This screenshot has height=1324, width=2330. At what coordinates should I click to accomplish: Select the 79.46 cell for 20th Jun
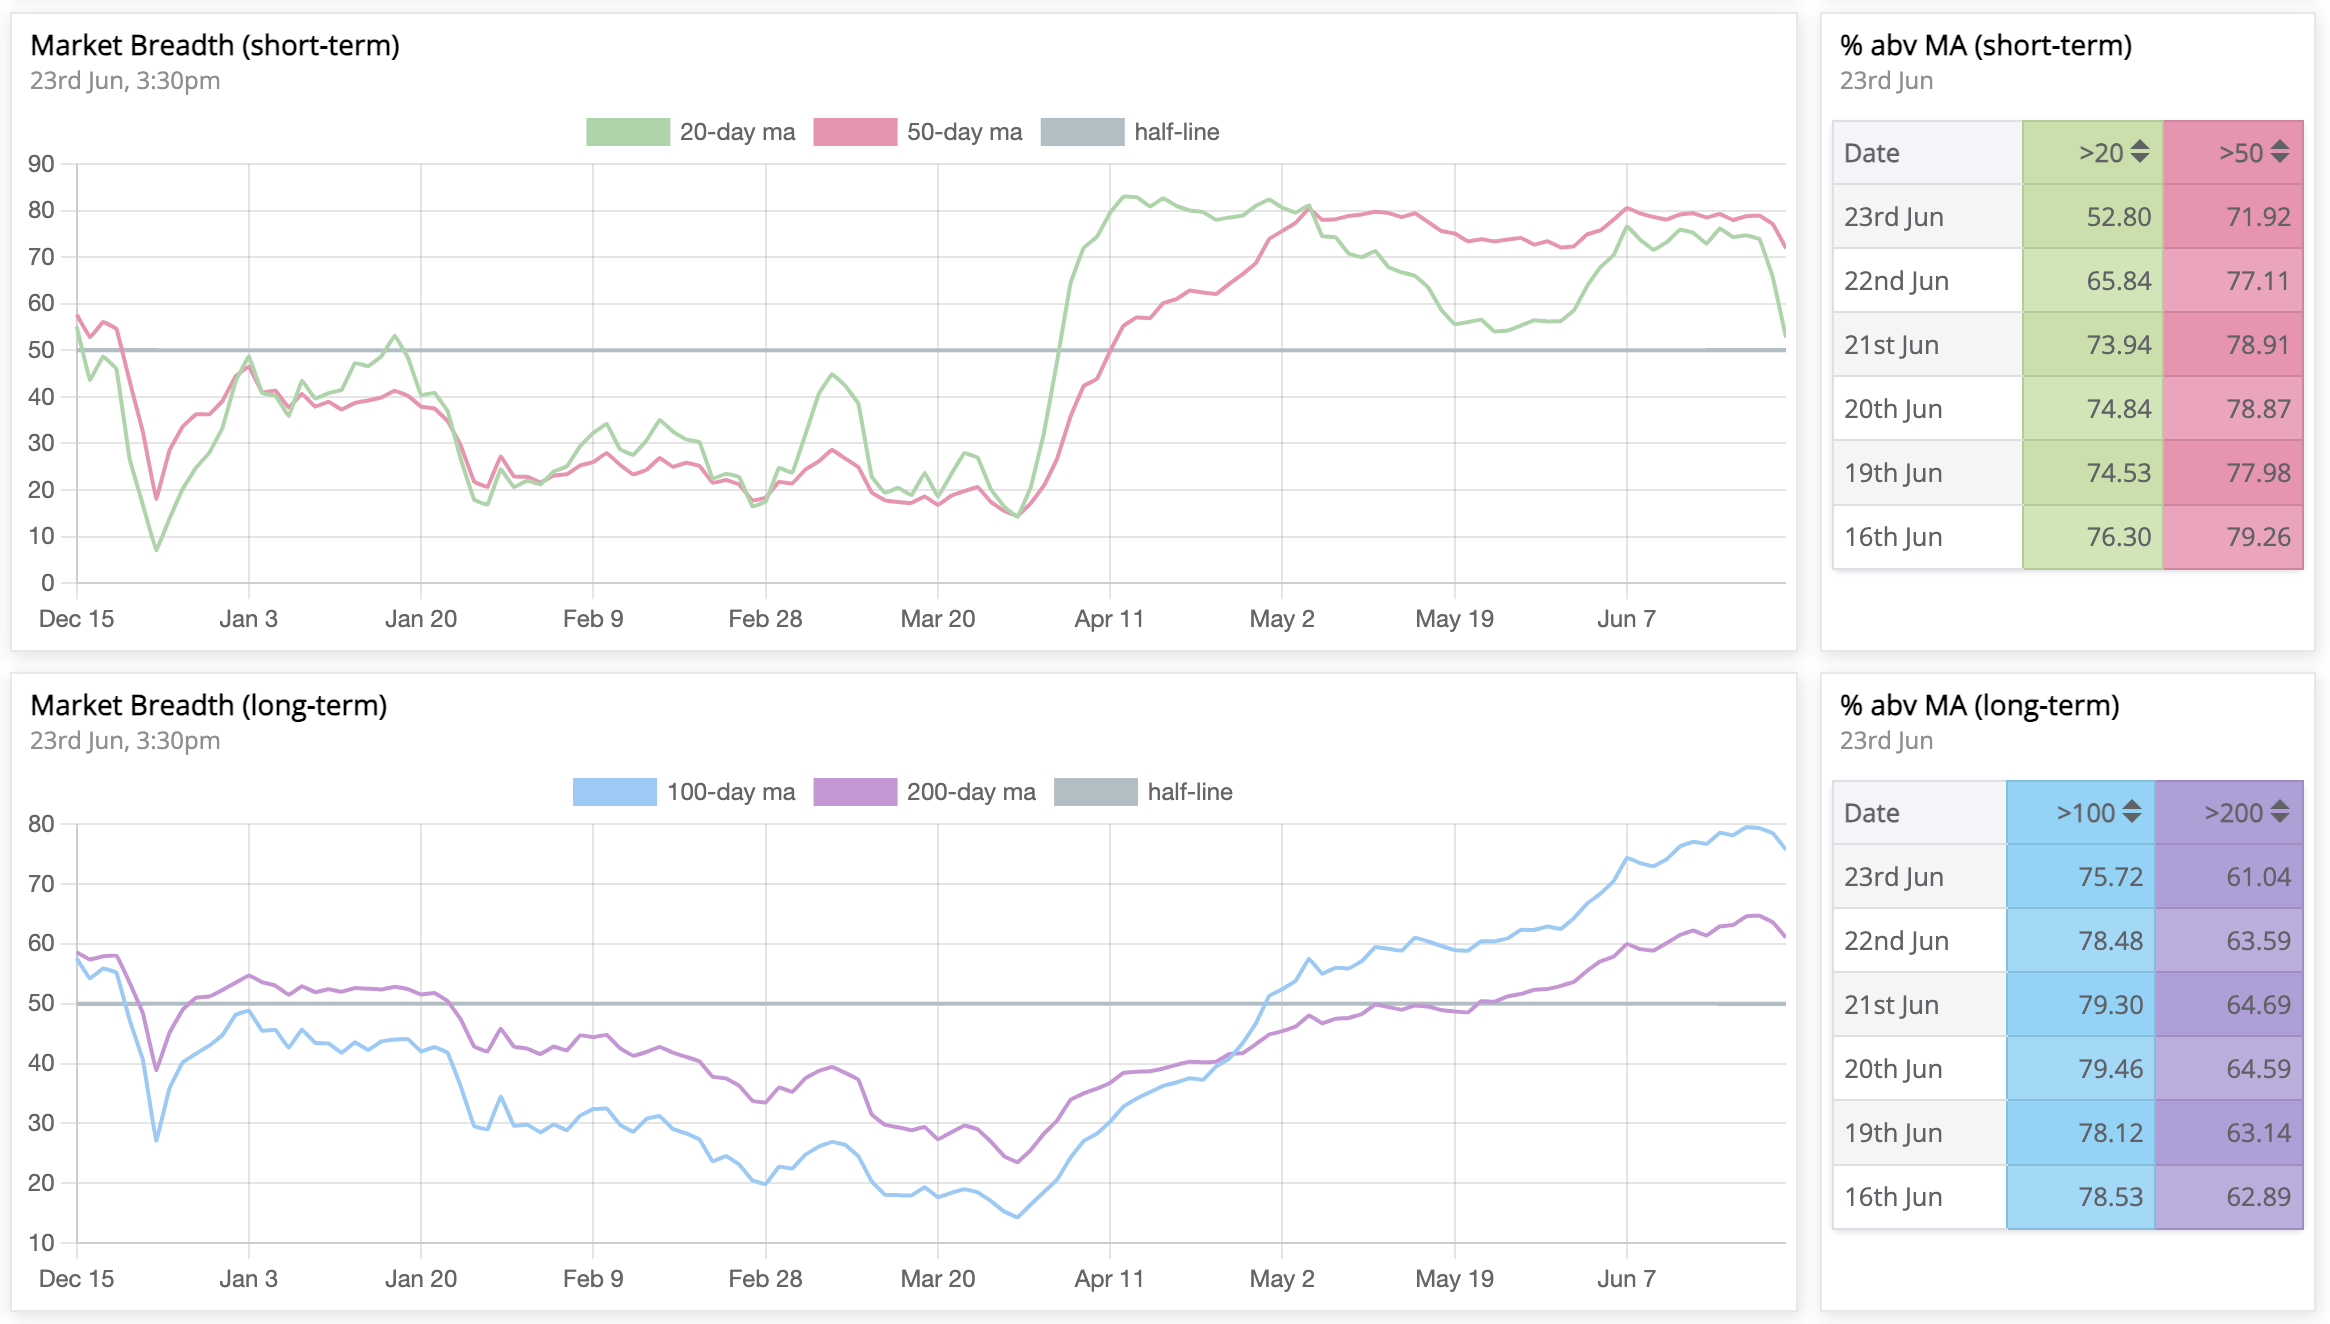[2080, 1069]
